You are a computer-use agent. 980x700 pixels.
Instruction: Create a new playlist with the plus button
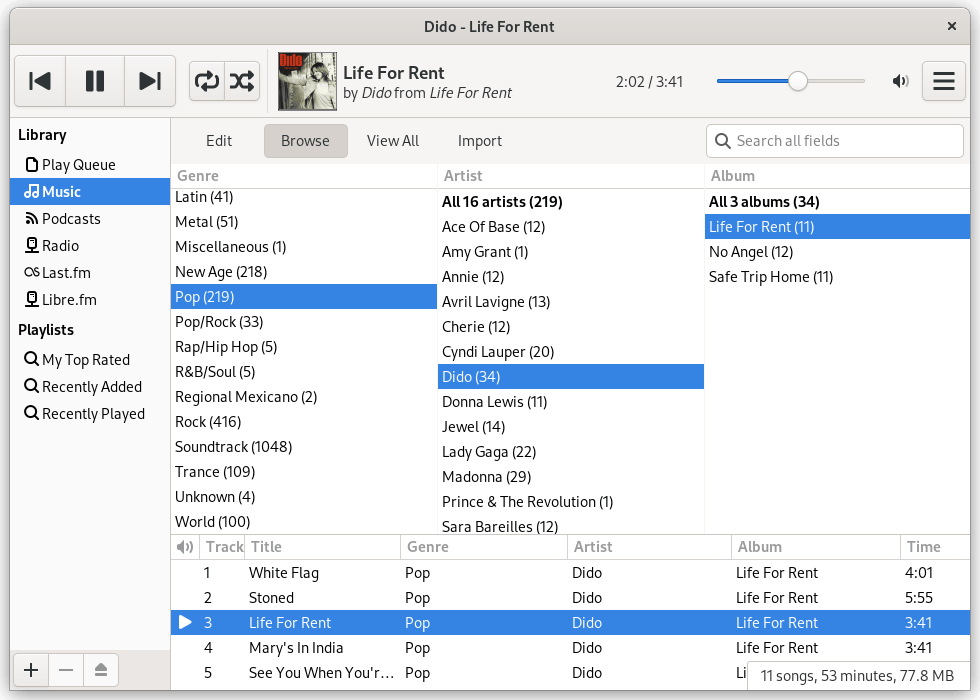(x=30, y=670)
